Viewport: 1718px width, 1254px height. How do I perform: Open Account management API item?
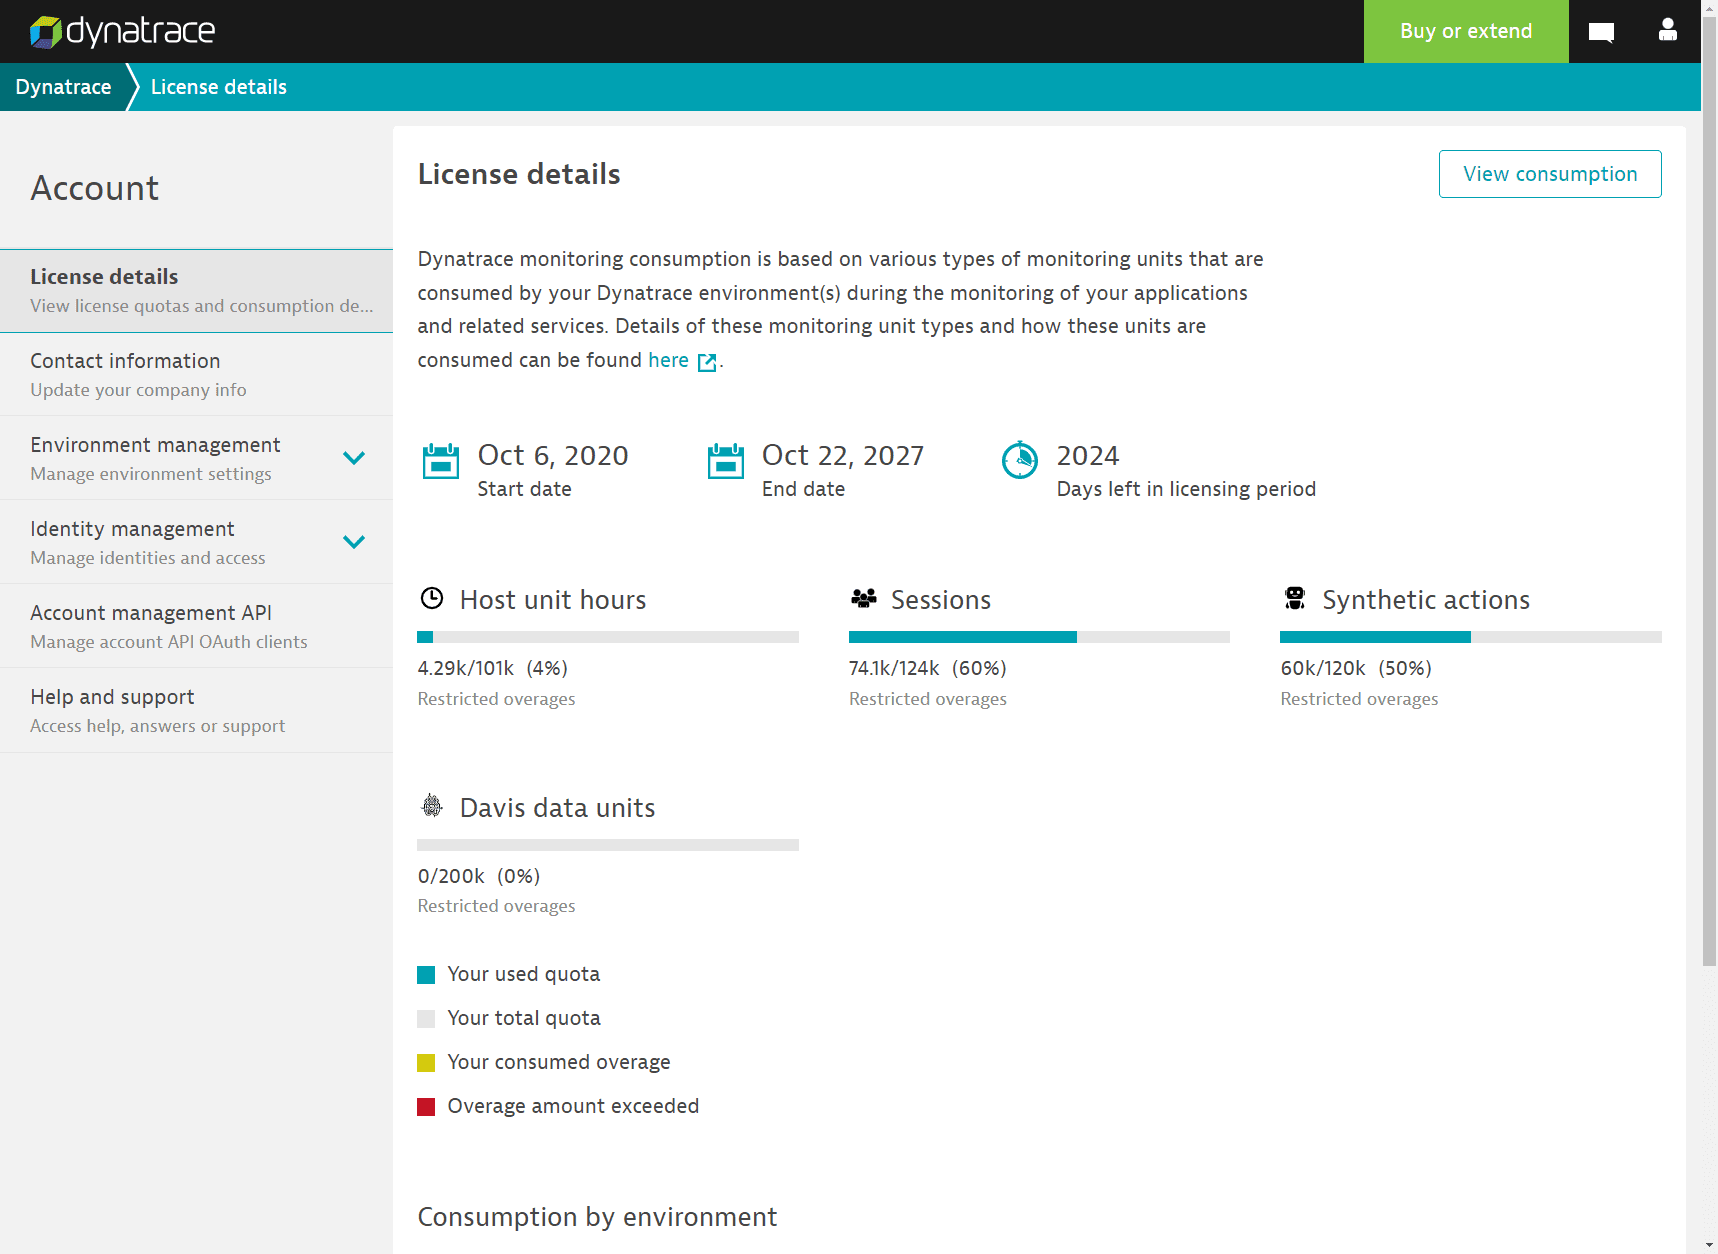(196, 626)
